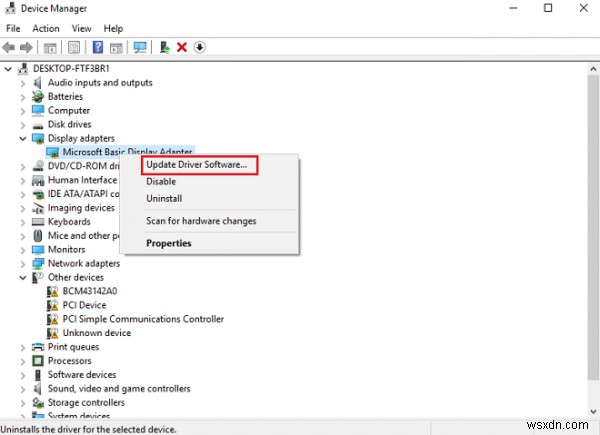The width and height of the screenshot is (600, 435).
Task: Choose Uninstall in the context menu
Action: pos(164,199)
